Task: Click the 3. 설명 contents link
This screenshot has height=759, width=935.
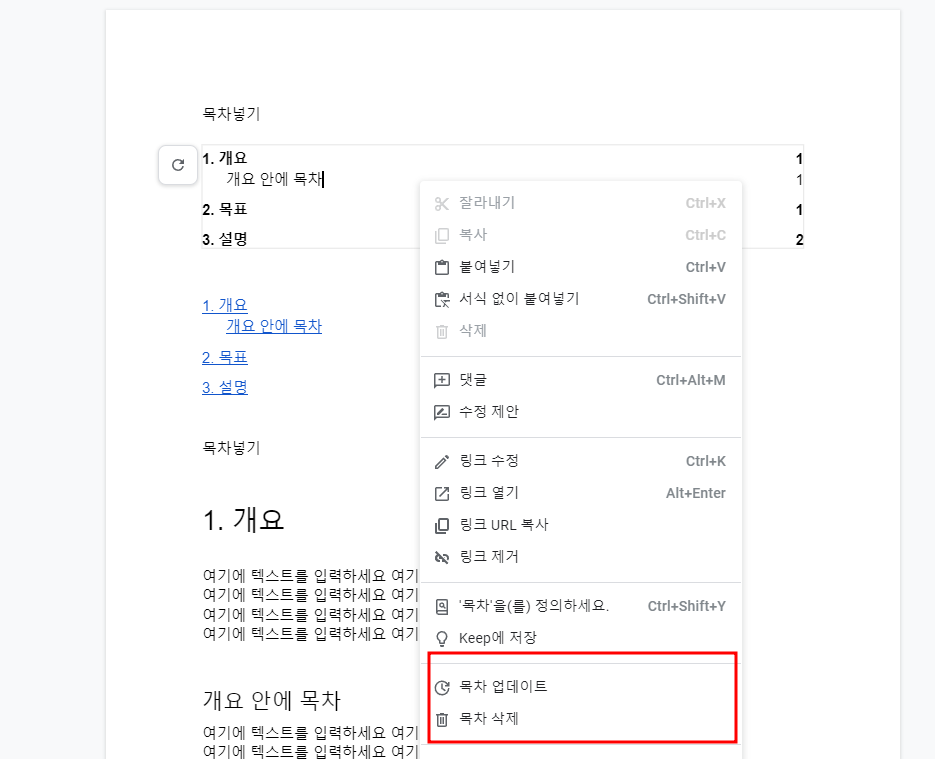Action: click(224, 388)
